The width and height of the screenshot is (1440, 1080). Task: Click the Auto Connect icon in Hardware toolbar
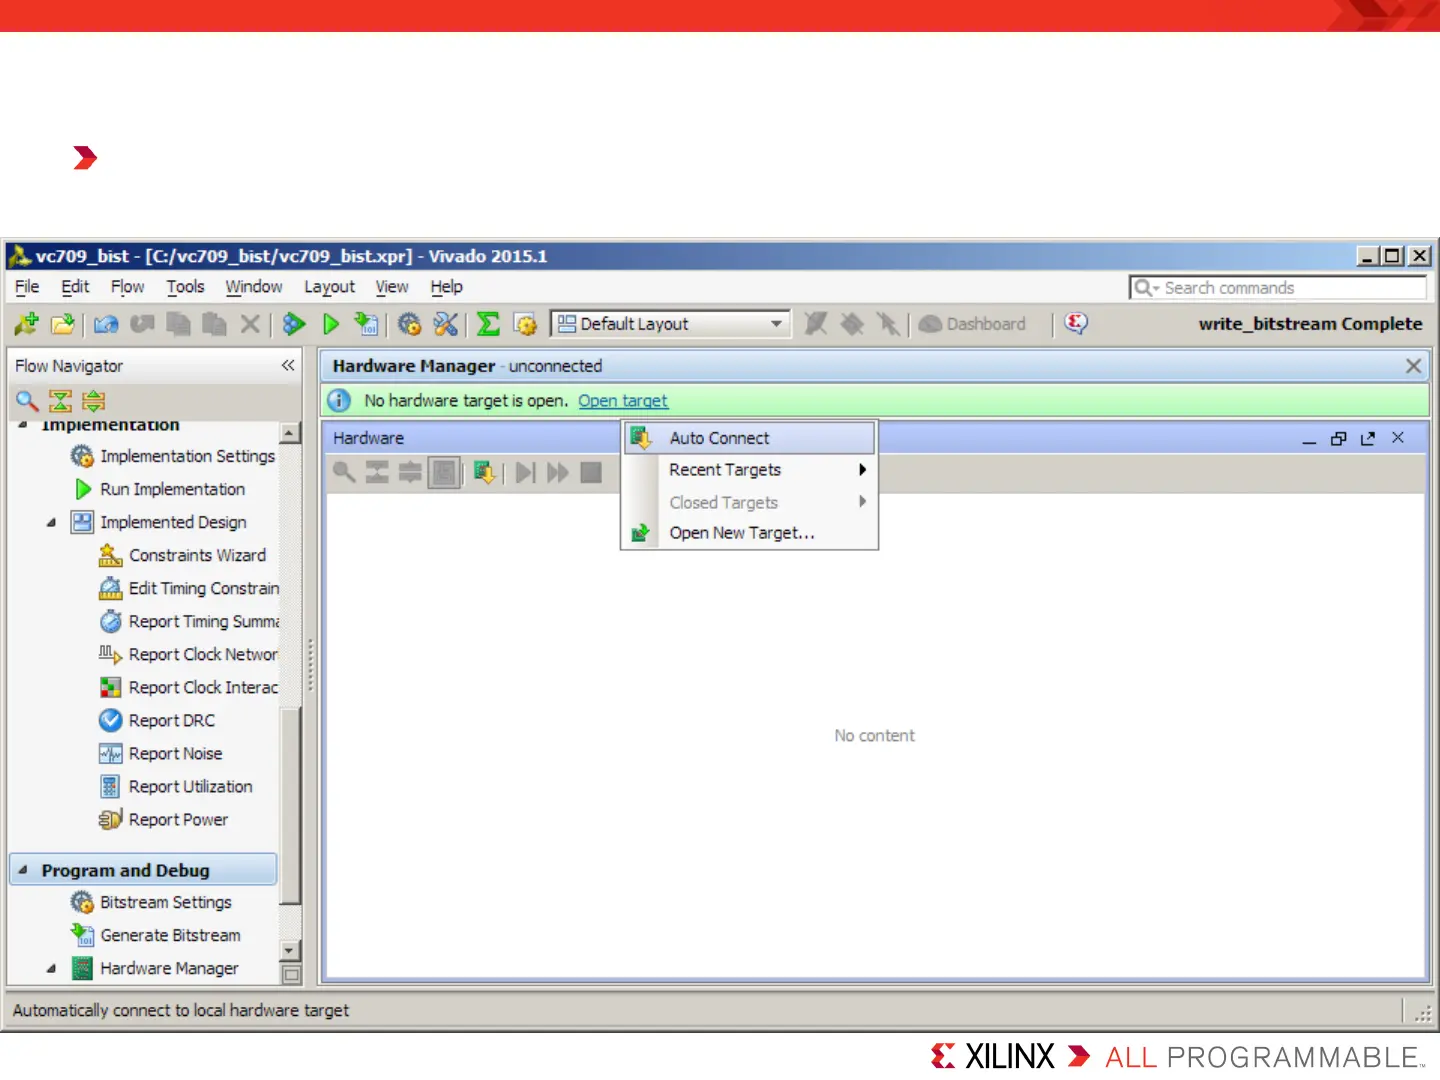tap(484, 472)
